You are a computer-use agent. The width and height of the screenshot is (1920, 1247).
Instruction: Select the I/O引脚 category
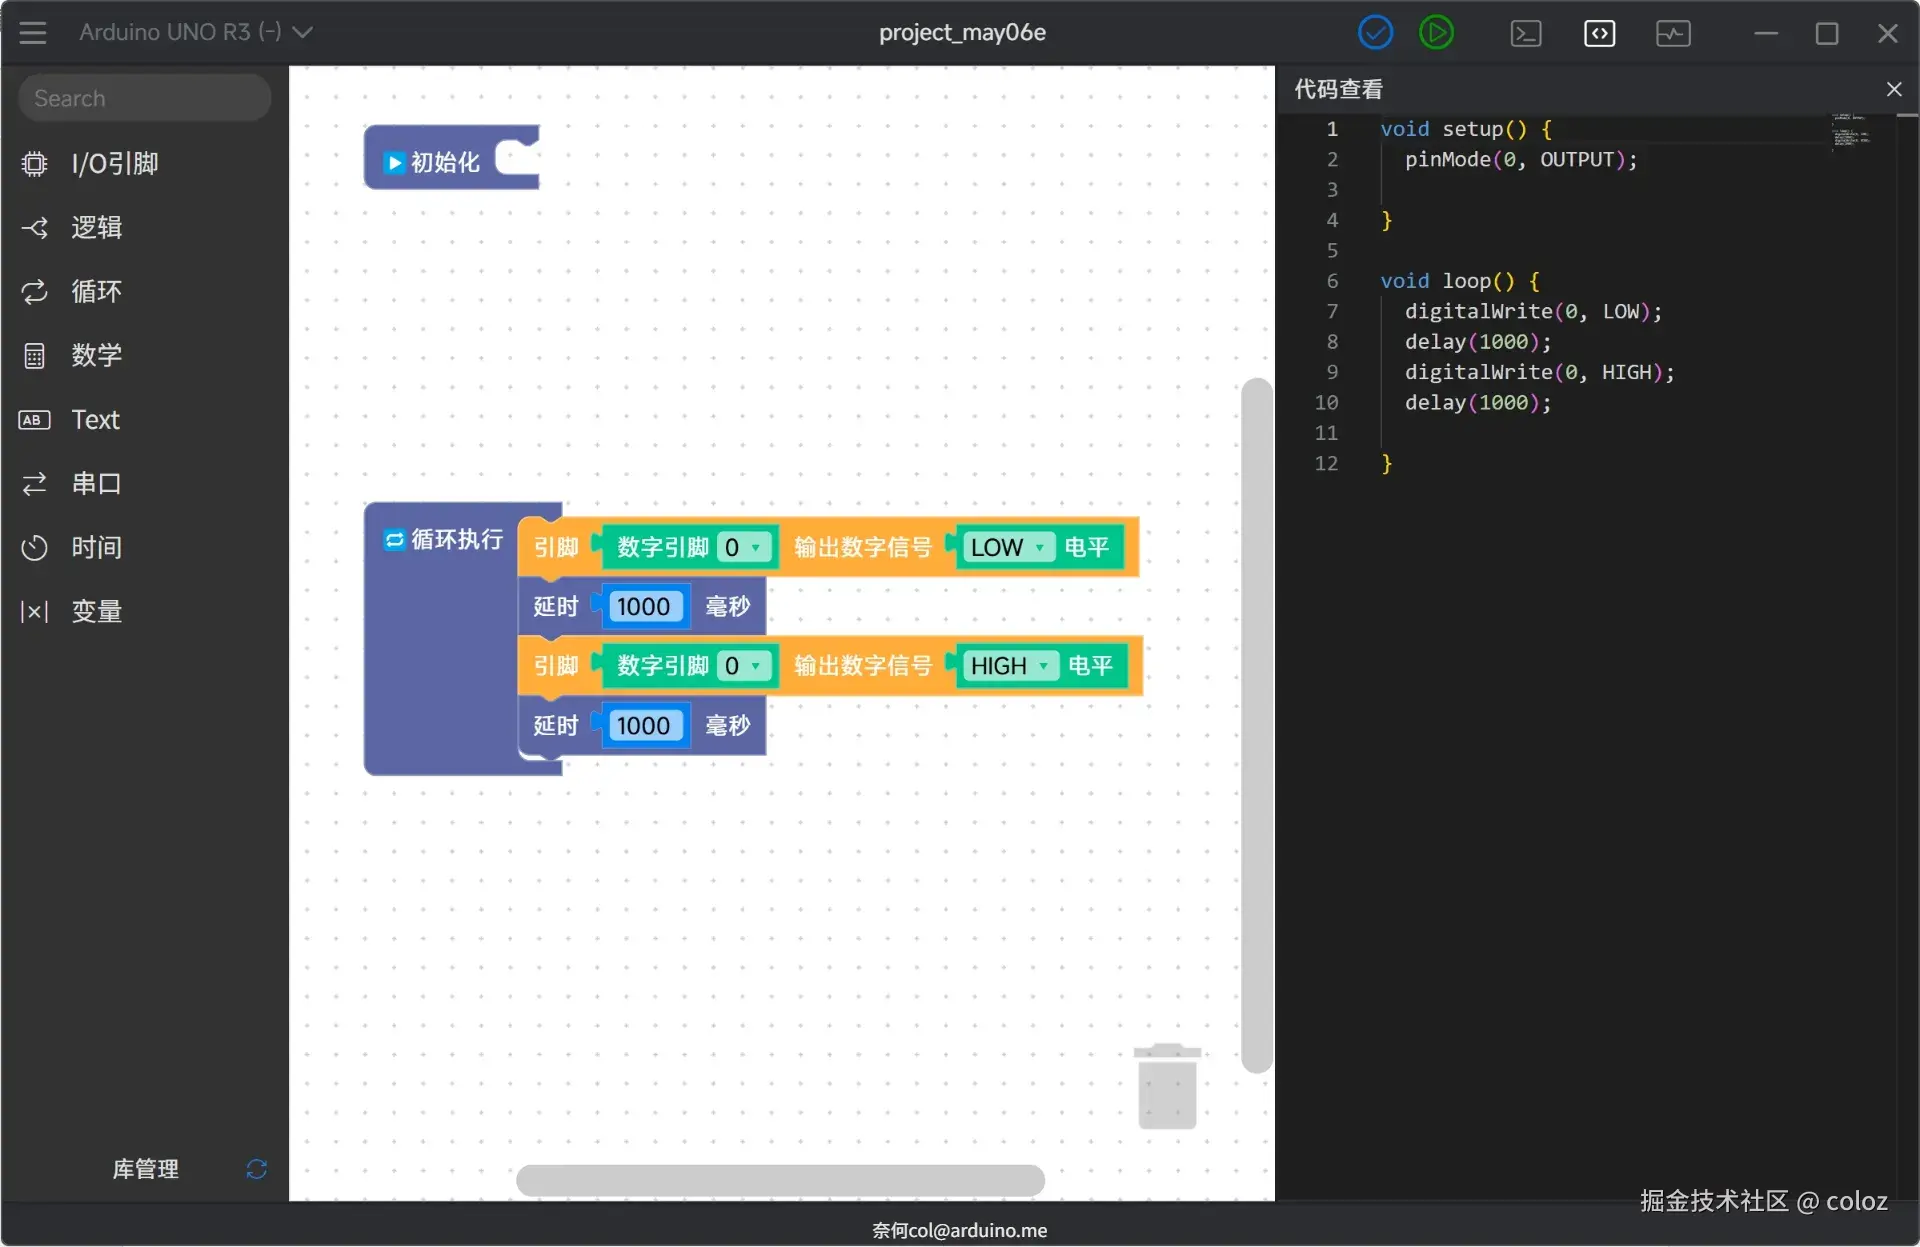pos(115,163)
